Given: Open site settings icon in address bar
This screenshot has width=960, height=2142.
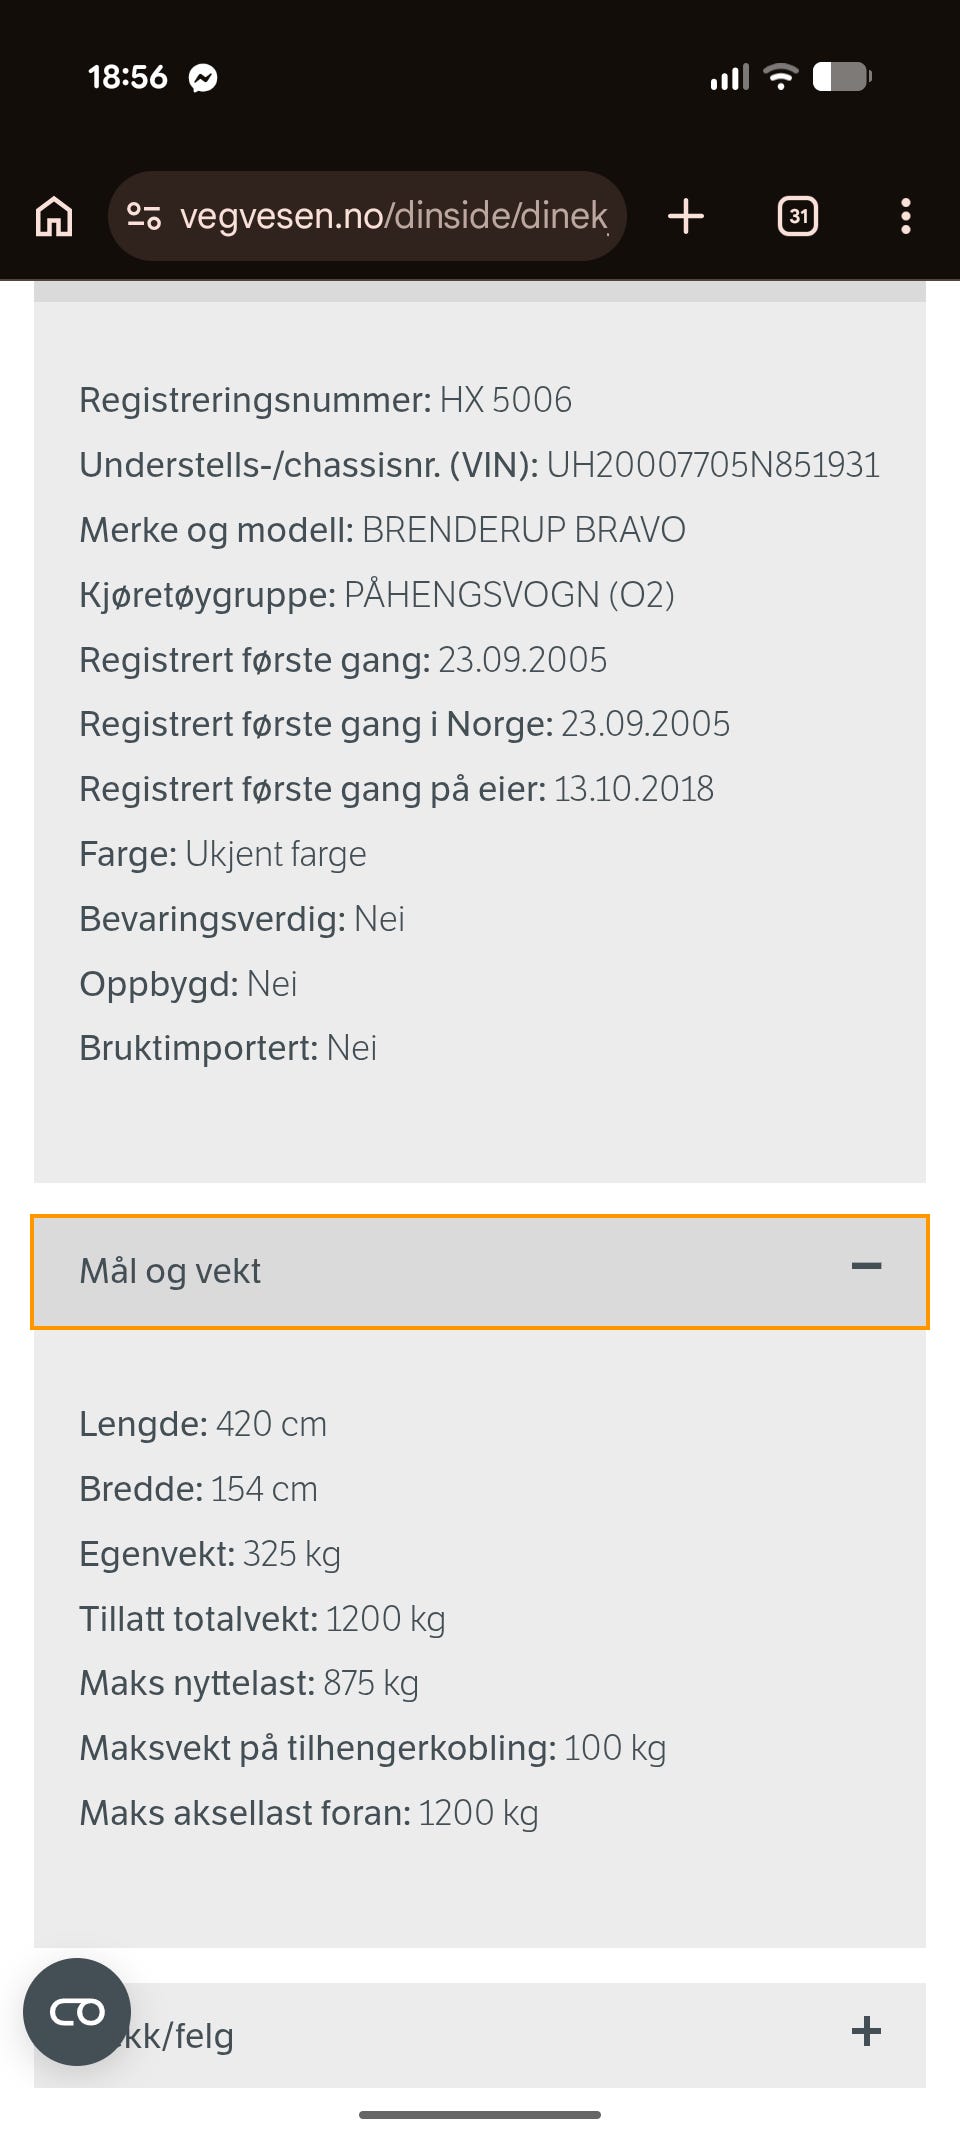Looking at the screenshot, I should 144,216.
